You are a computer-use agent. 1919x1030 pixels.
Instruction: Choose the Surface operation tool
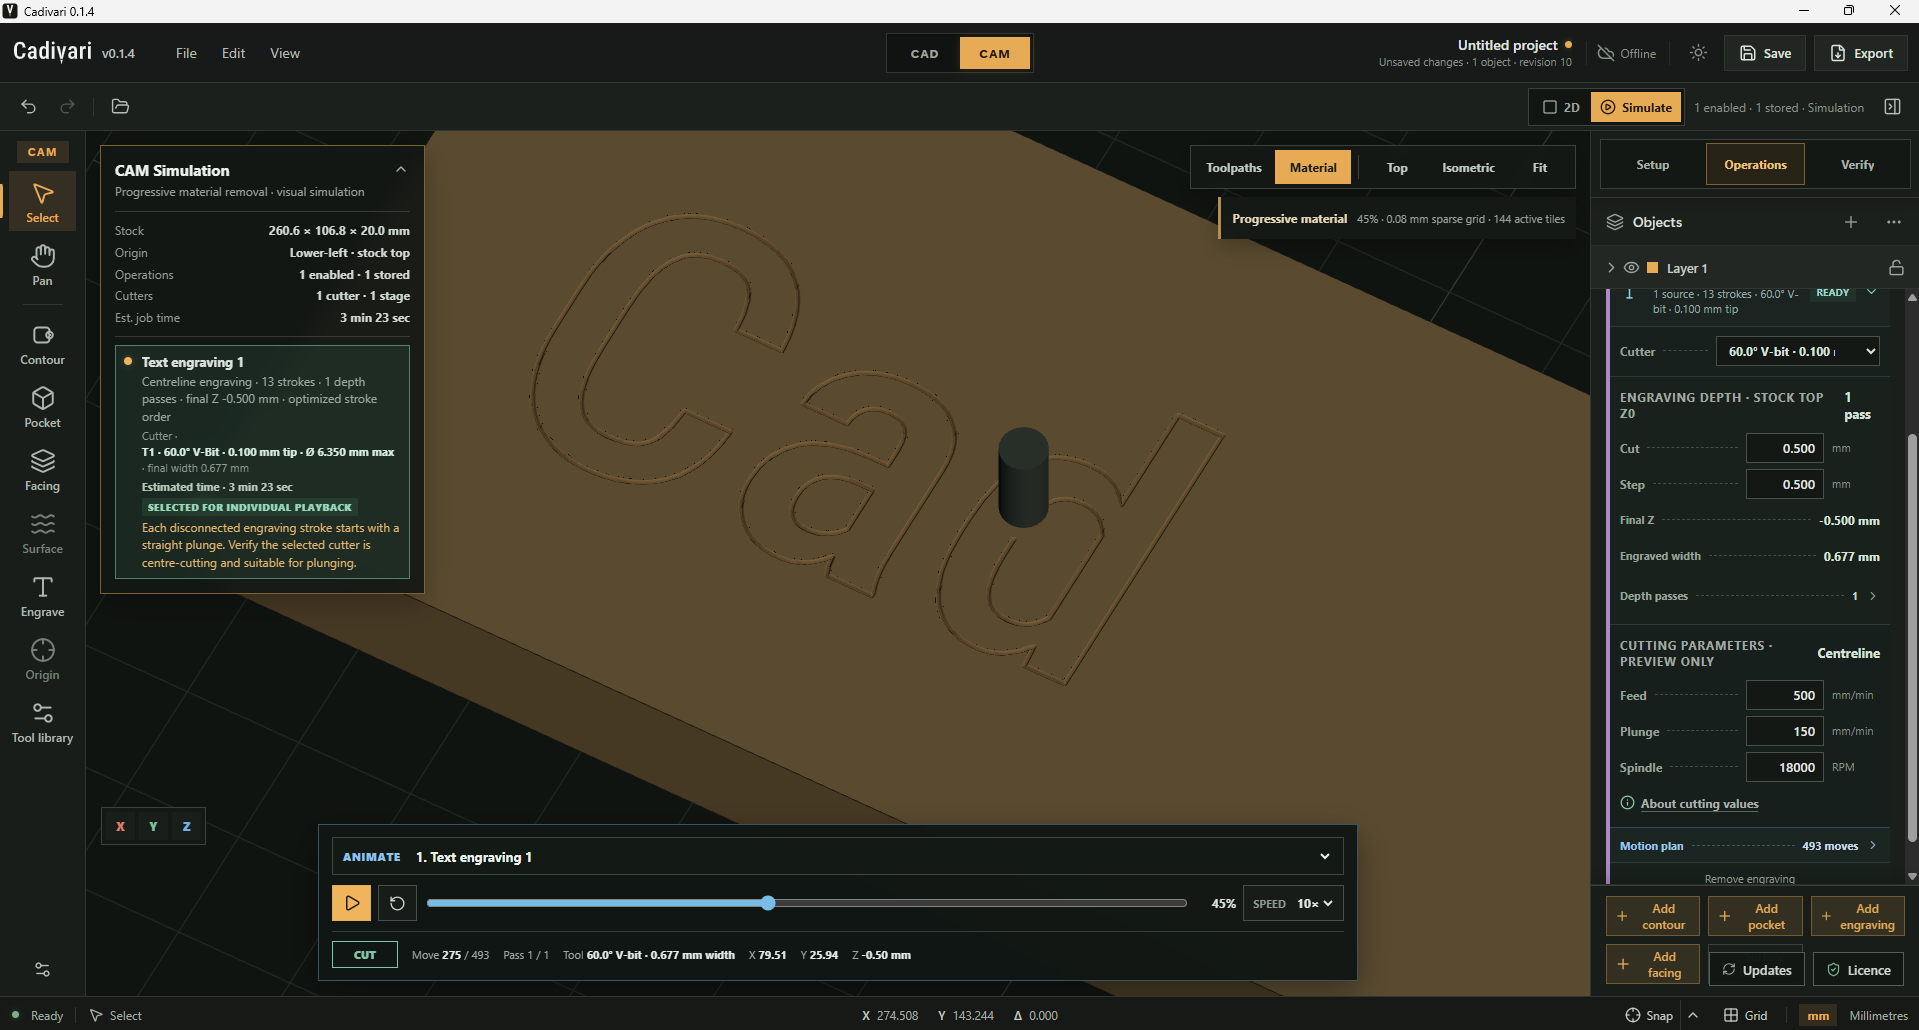[42, 534]
